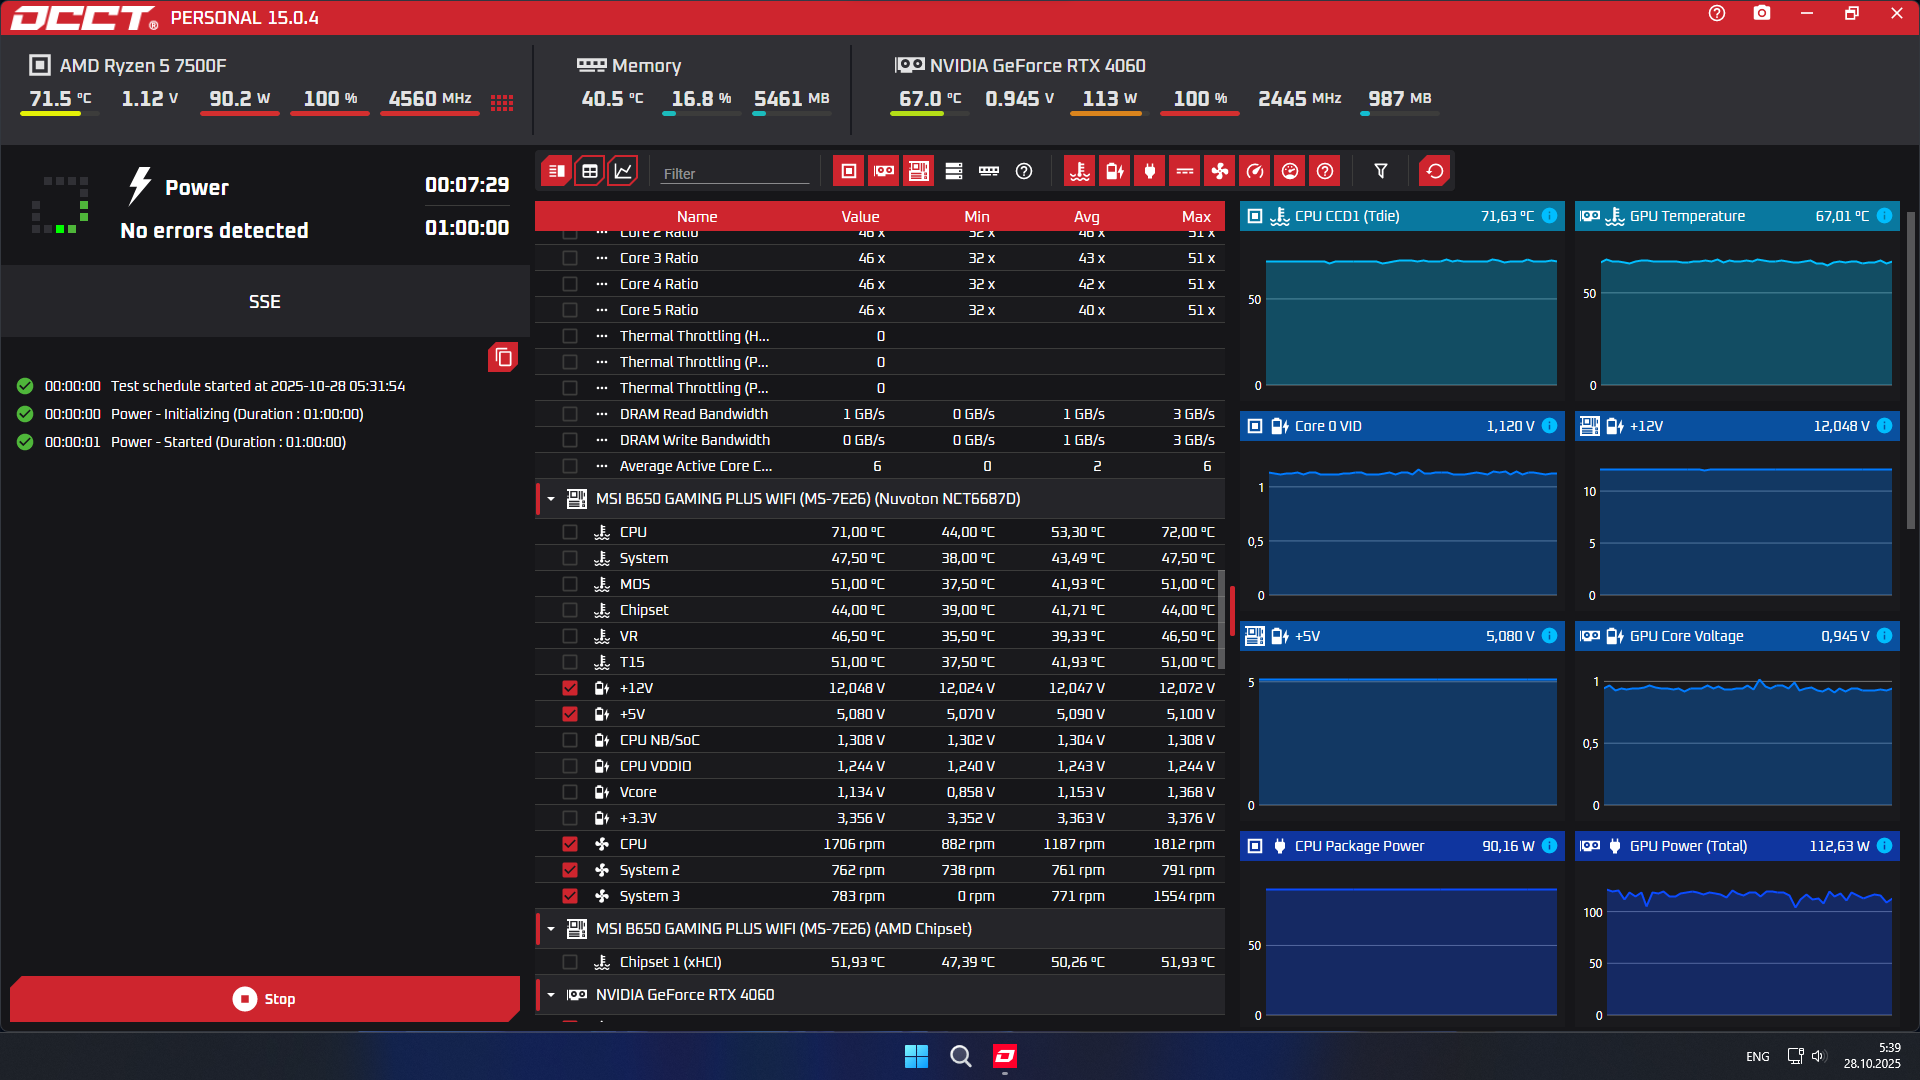Viewport: 1920px width, 1080px height.
Task: Uncheck the System 3 fan checkbox
Action: coord(570,896)
